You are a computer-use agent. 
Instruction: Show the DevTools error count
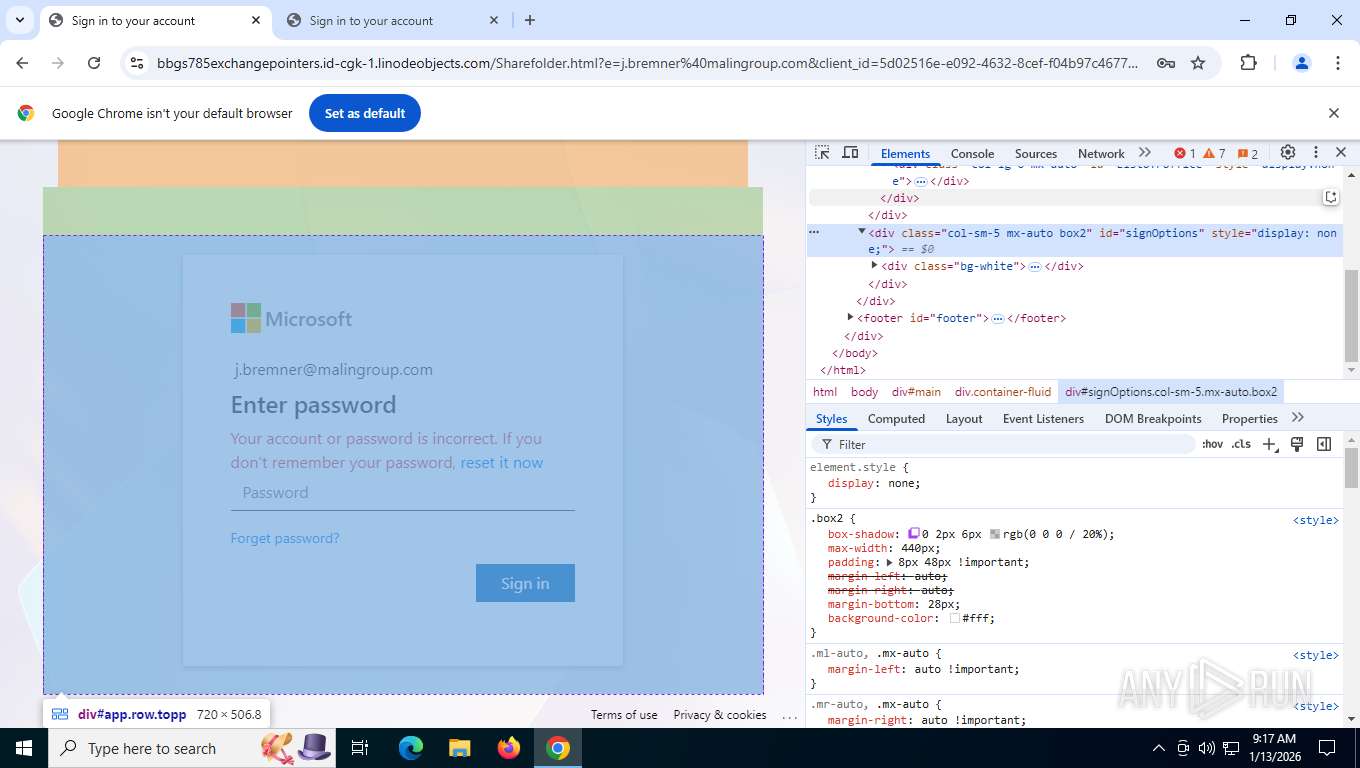point(1185,153)
